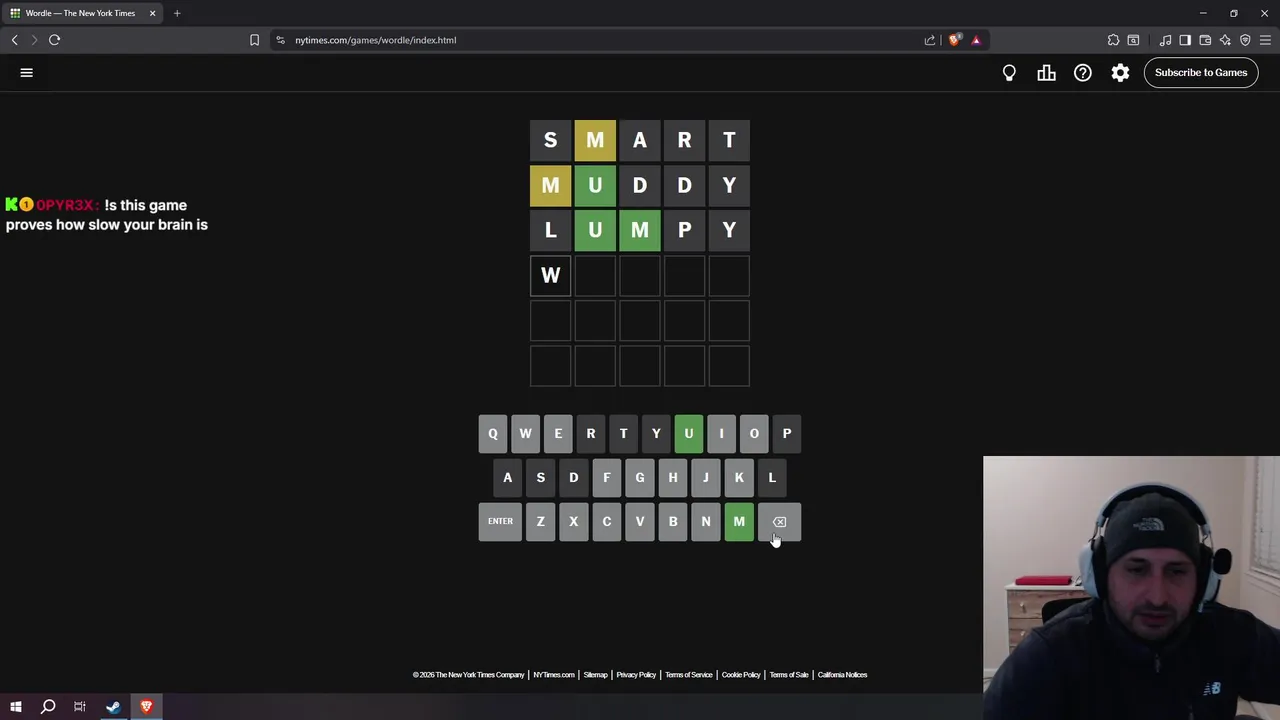
Task: Open the hints lightbulb icon
Action: coord(1009,72)
